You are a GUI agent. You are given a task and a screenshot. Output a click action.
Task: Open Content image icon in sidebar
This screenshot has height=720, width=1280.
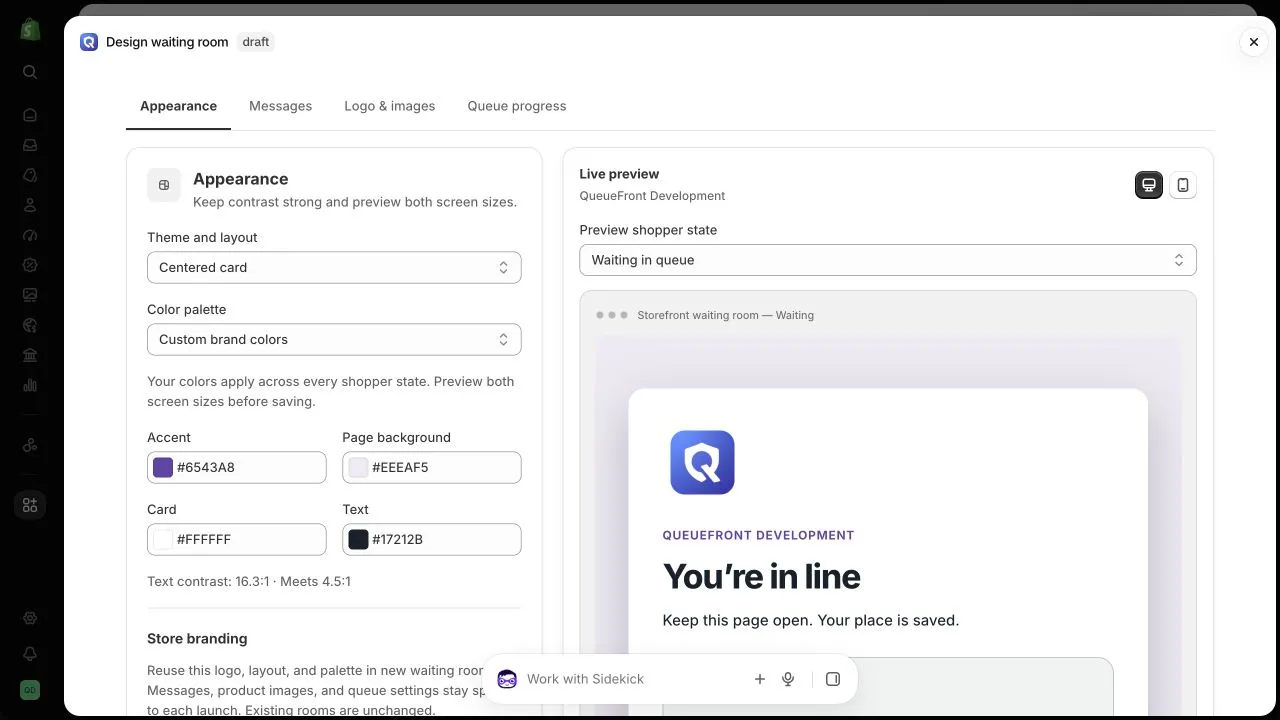pyautogui.click(x=30, y=295)
